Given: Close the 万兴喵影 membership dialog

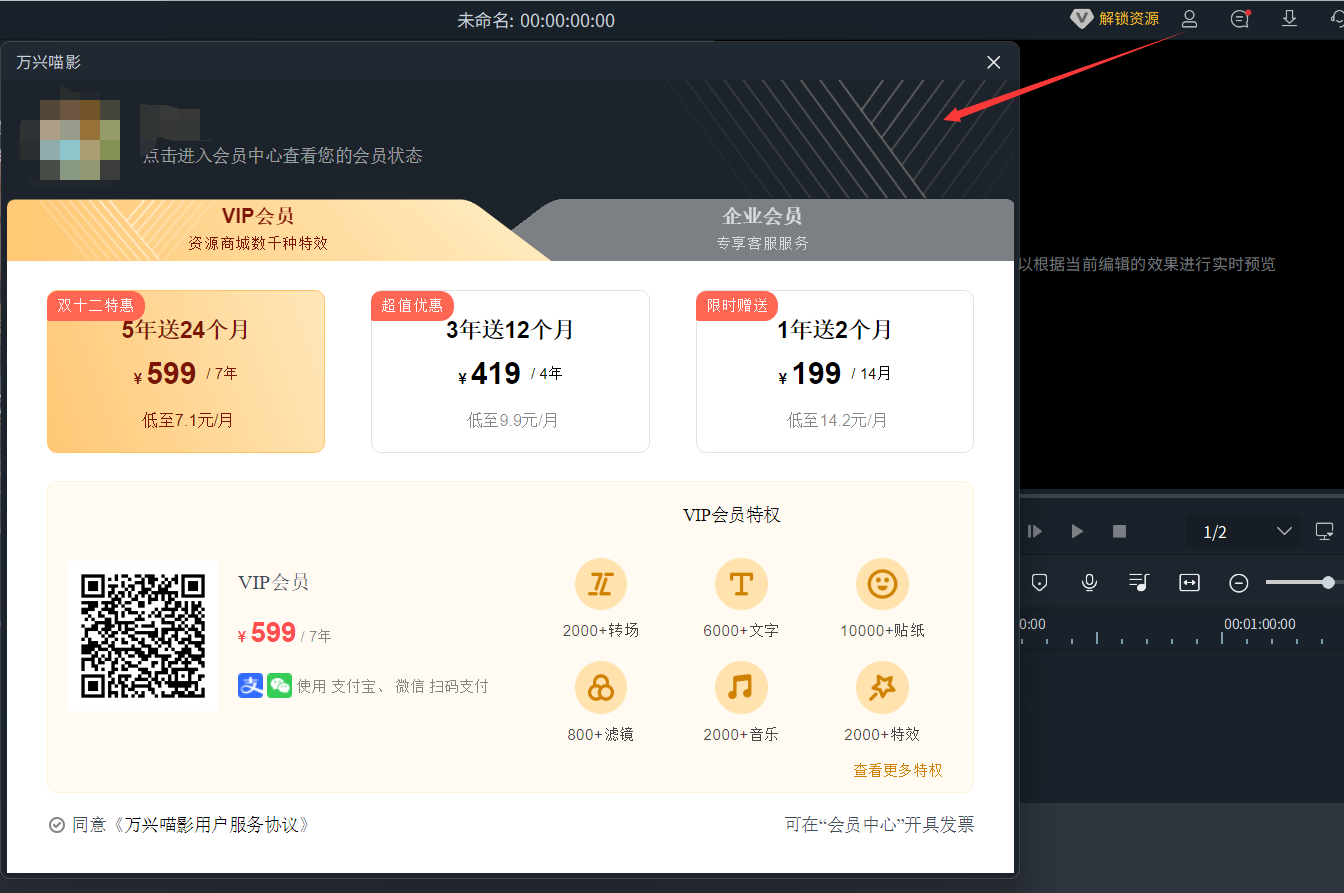Looking at the screenshot, I should coord(994,62).
